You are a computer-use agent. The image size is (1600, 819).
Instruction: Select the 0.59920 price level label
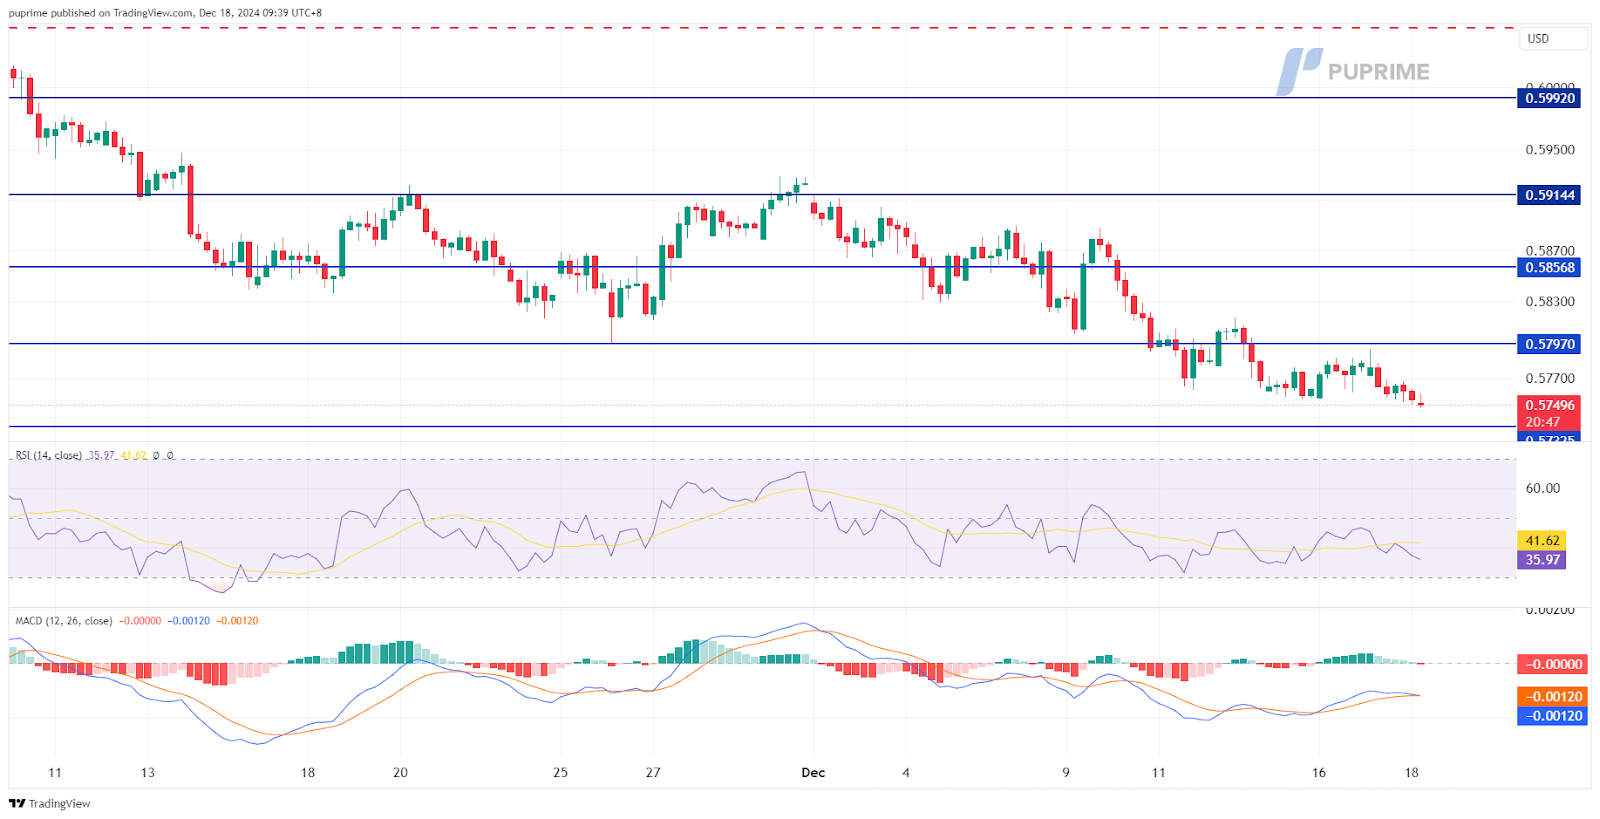tap(1549, 98)
